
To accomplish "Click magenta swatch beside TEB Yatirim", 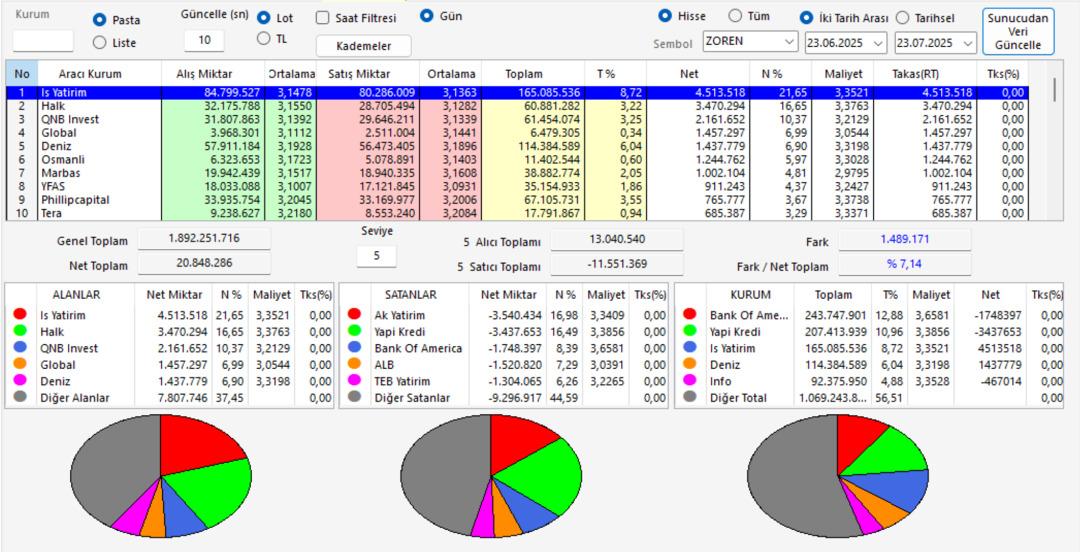I will pyautogui.click(x=355, y=381).
